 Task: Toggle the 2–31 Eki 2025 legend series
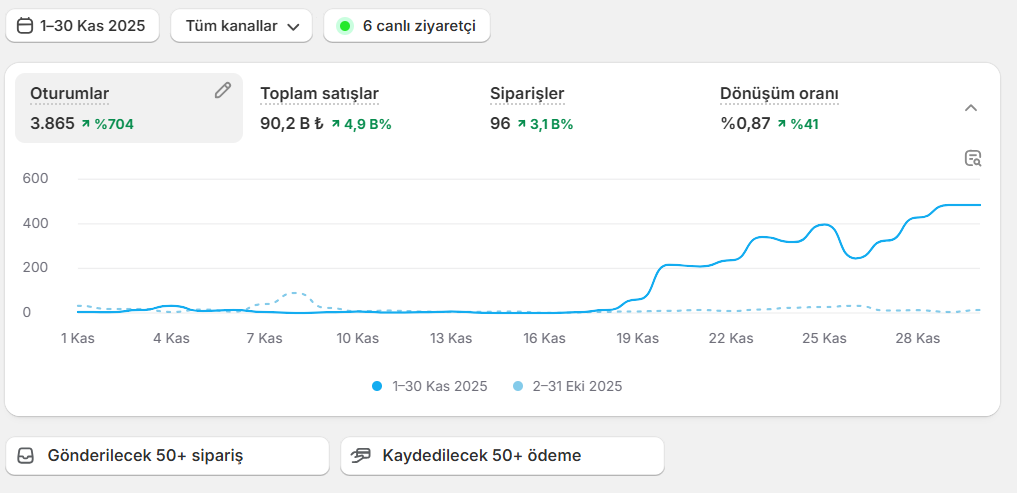(567, 386)
